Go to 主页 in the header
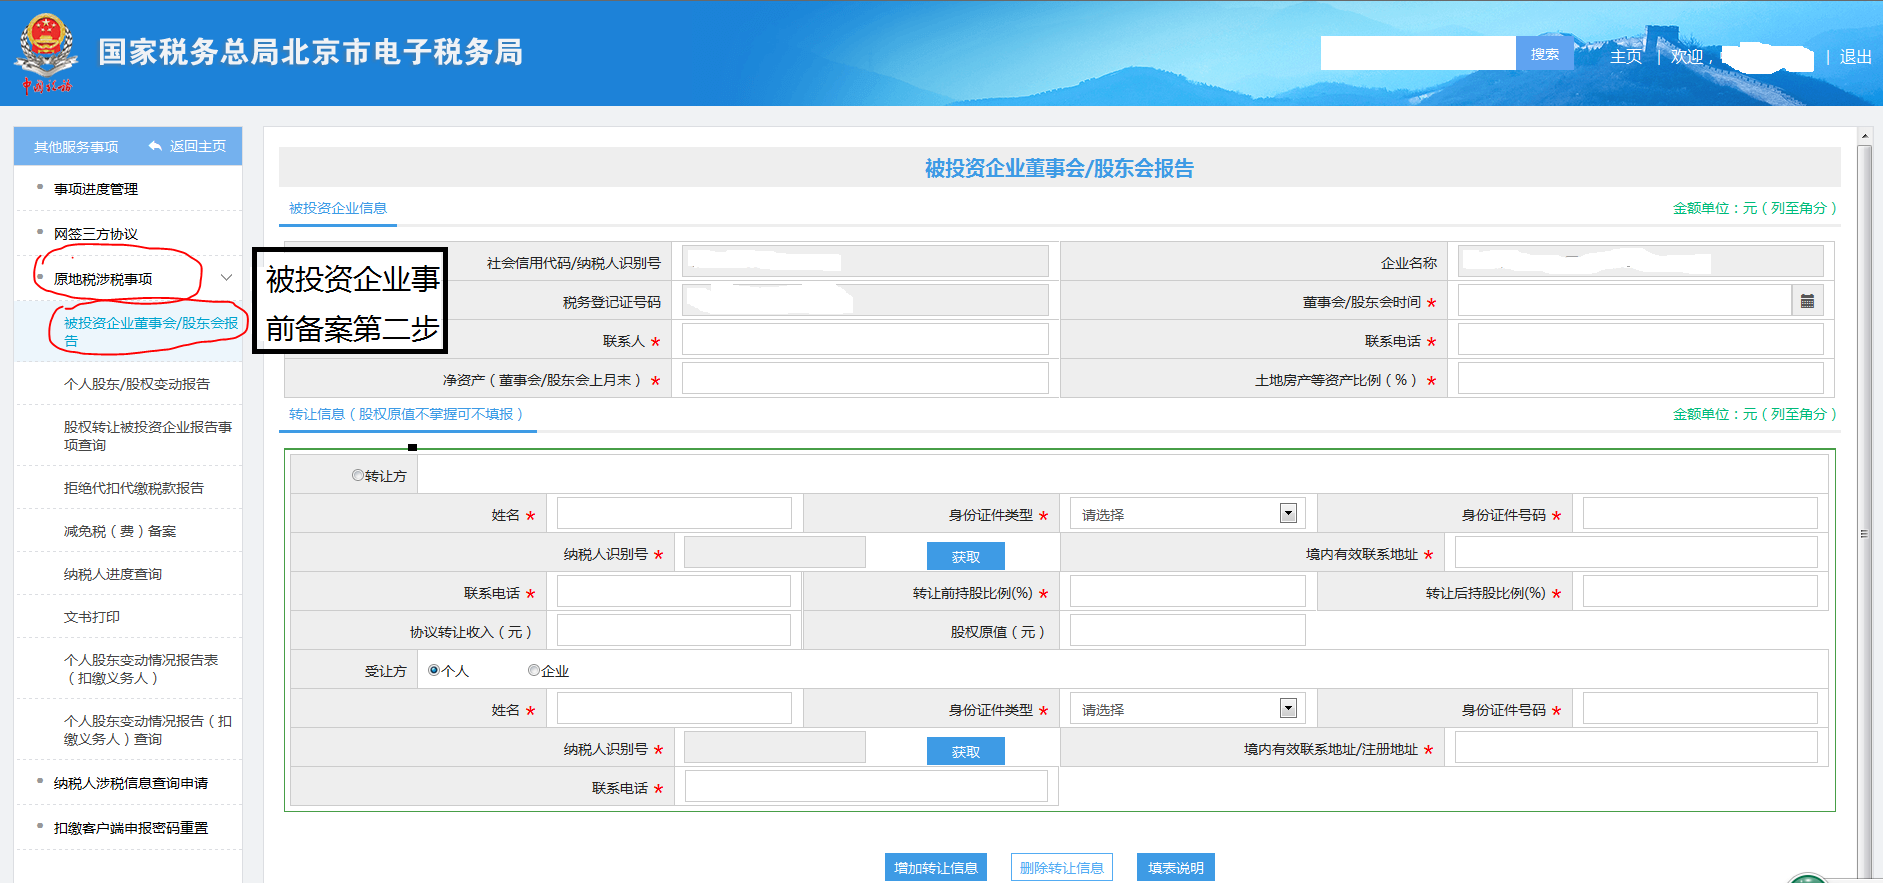The width and height of the screenshot is (1883, 883). coord(1626,57)
